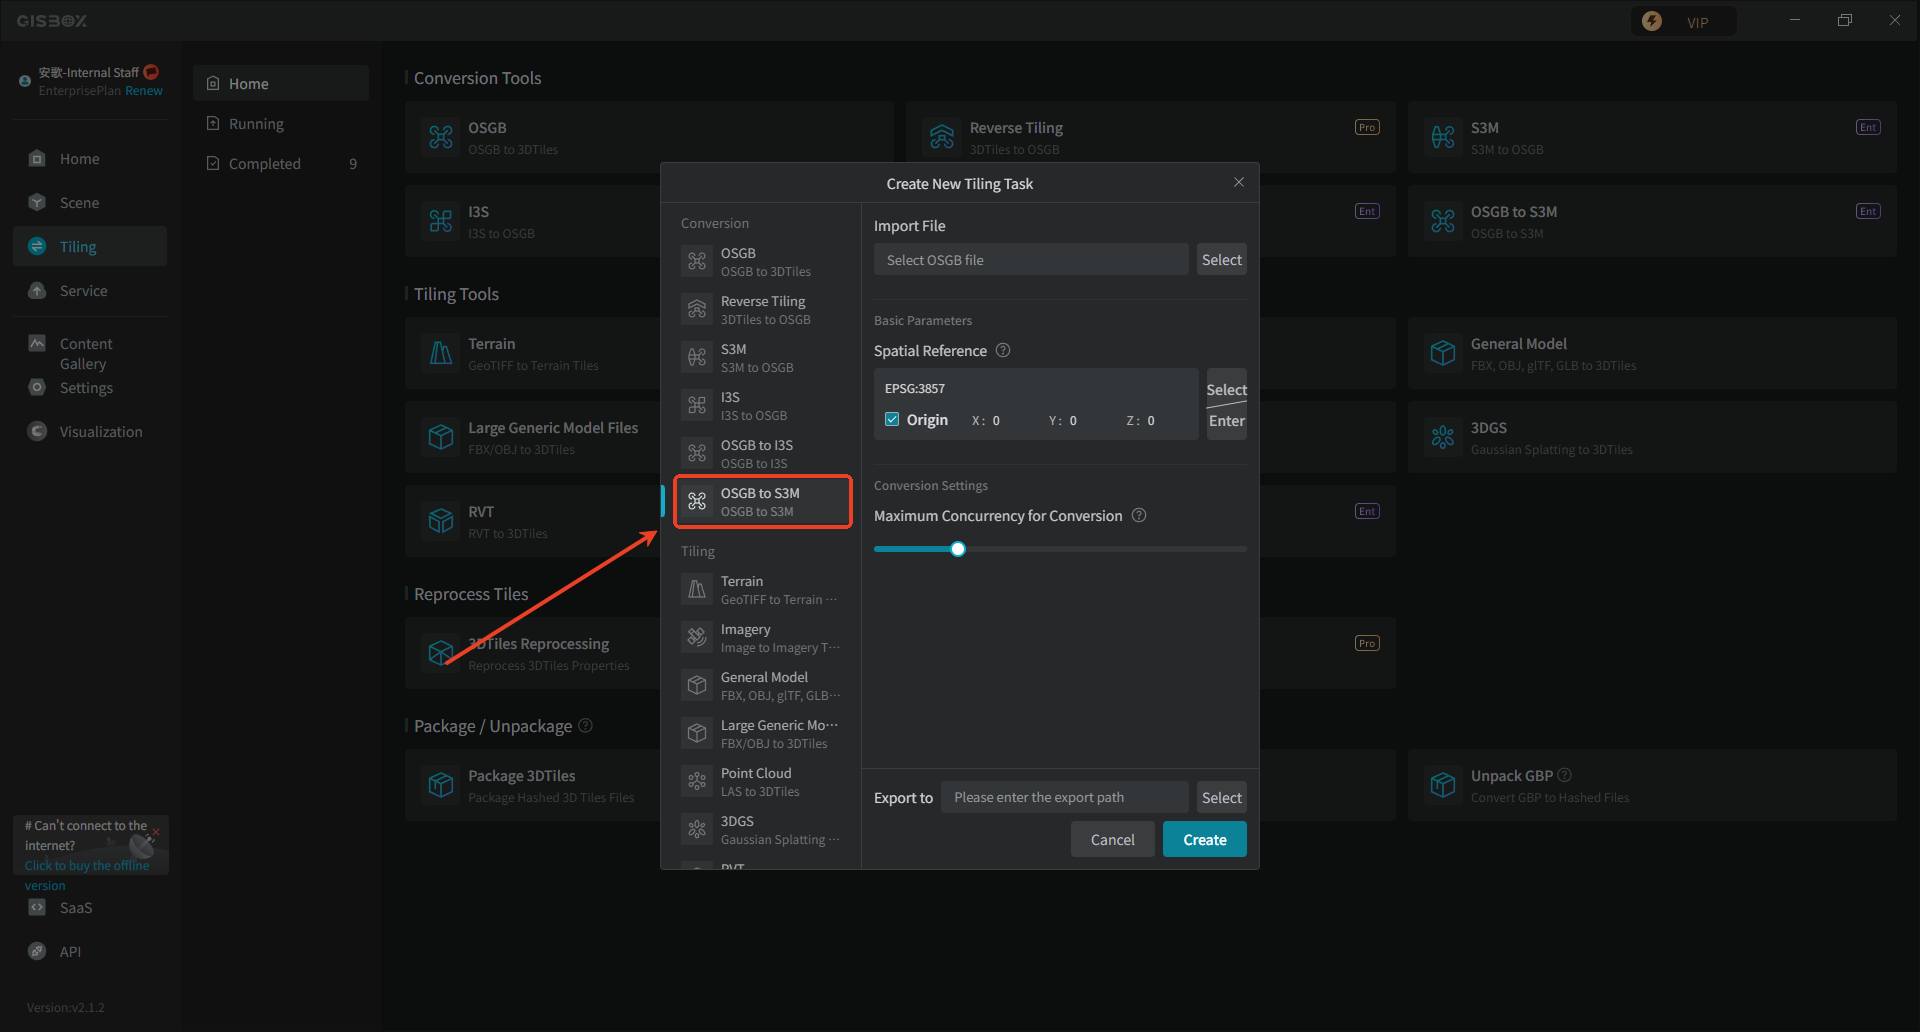The height and width of the screenshot is (1032, 1920).
Task: Dismiss the can't connect notice
Action: click(x=156, y=831)
